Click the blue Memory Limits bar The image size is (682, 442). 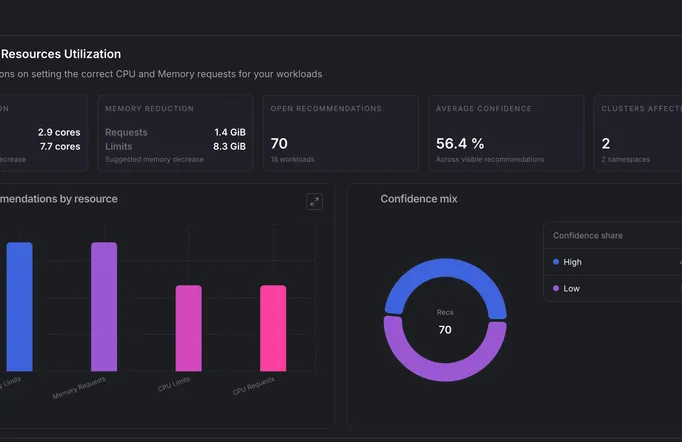(19, 307)
